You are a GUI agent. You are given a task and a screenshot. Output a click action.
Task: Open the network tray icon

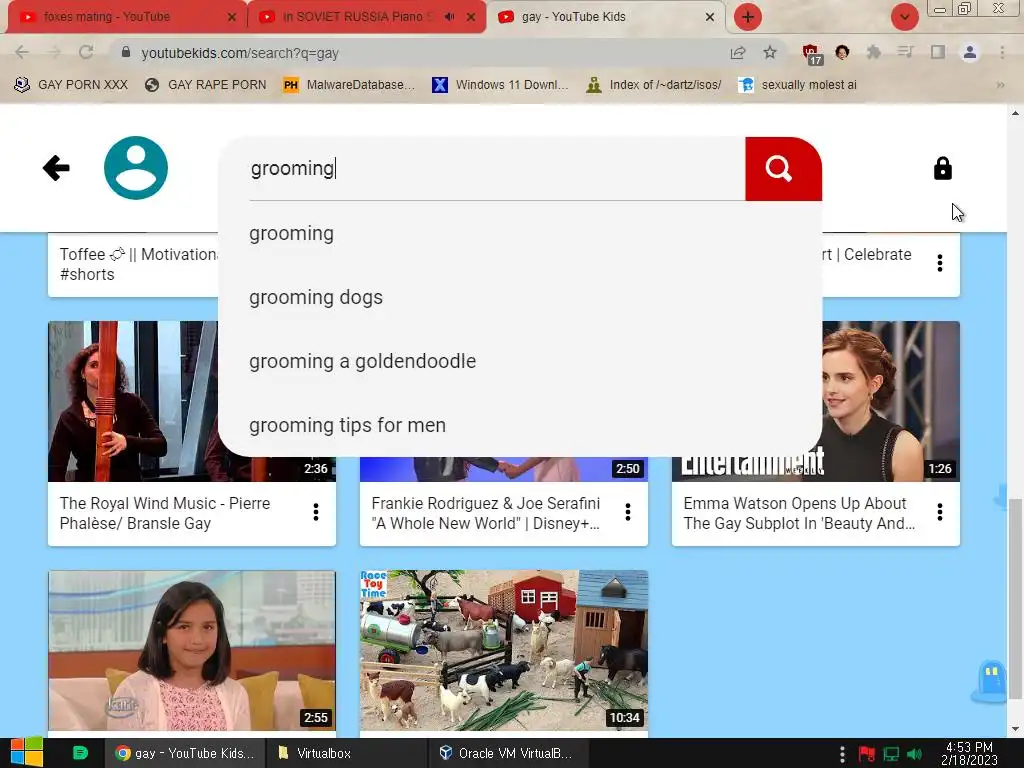tap(891, 754)
